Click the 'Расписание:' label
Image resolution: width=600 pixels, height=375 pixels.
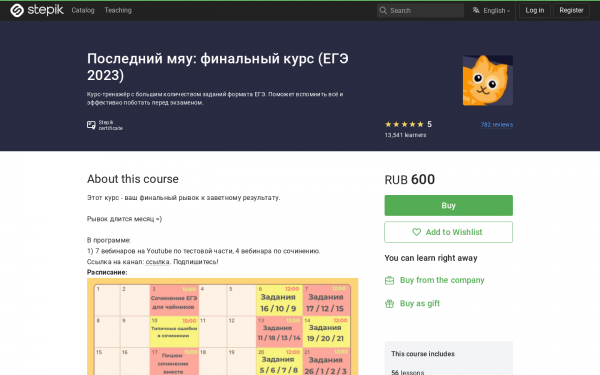click(107, 272)
